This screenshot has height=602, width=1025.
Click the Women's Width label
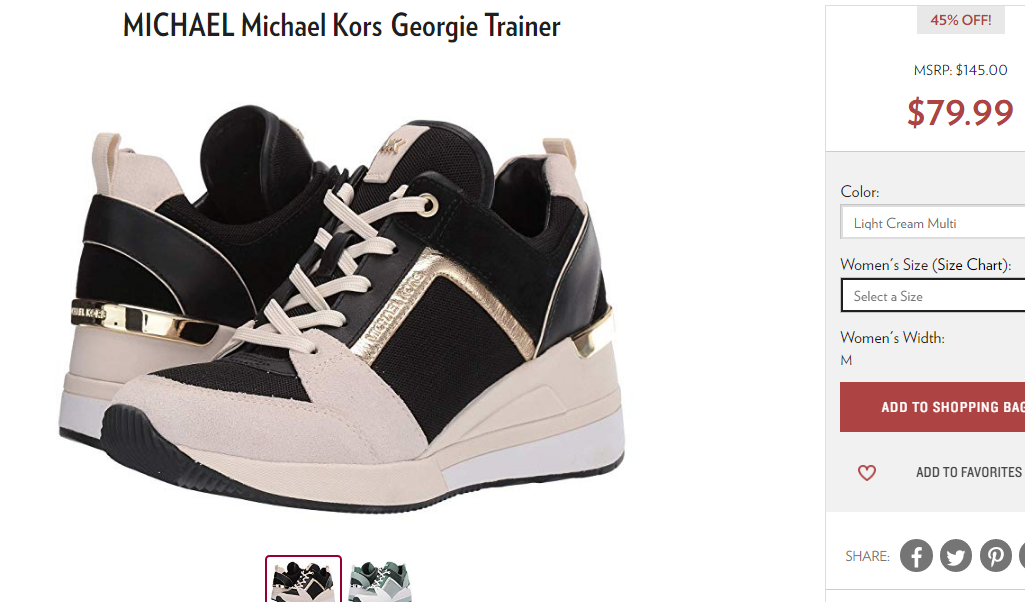click(892, 337)
